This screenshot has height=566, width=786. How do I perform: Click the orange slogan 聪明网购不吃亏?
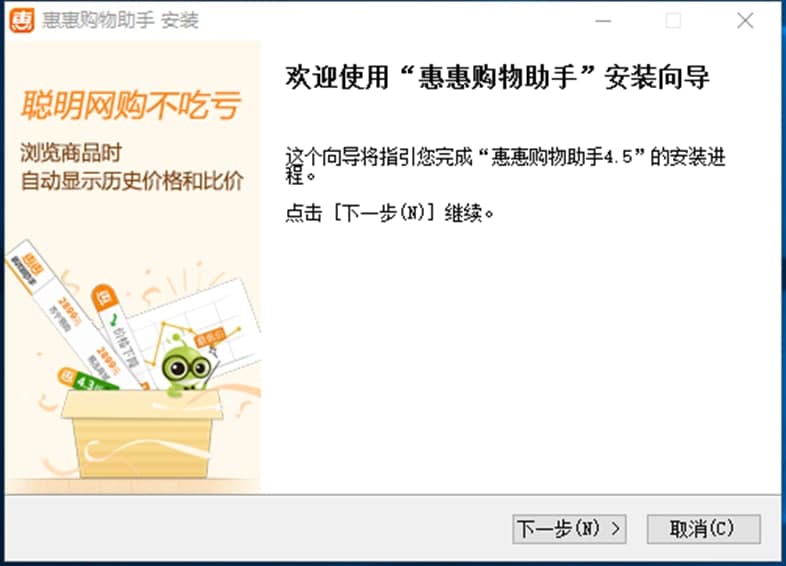(x=130, y=105)
